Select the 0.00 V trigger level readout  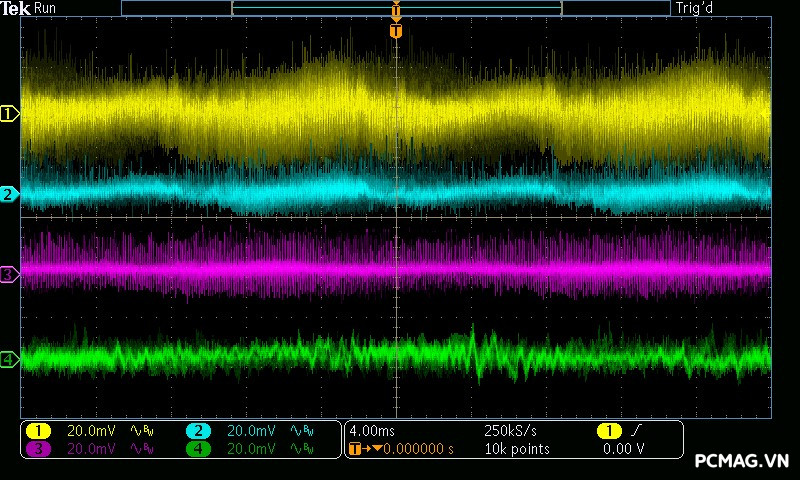(623, 449)
